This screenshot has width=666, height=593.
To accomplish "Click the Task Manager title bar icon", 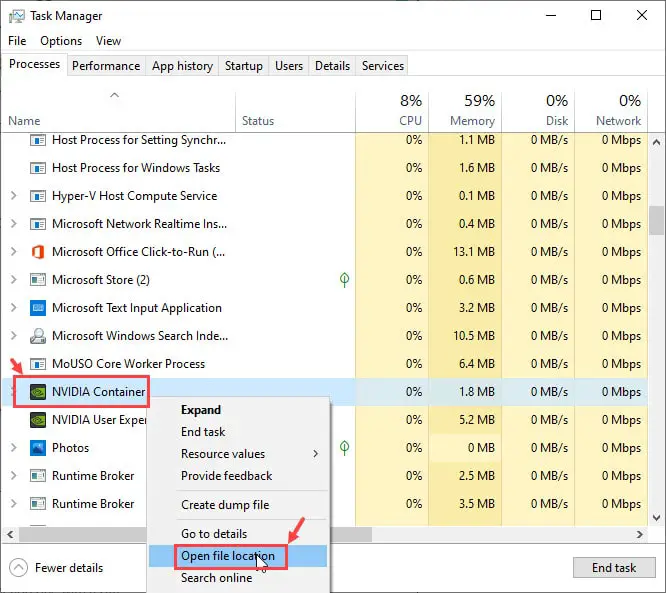I will pyautogui.click(x=17, y=16).
